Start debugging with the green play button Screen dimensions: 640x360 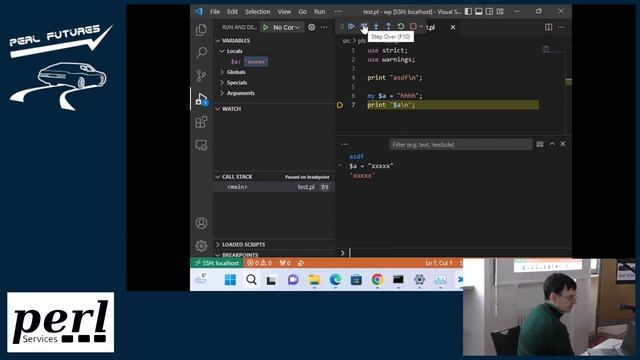266,27
